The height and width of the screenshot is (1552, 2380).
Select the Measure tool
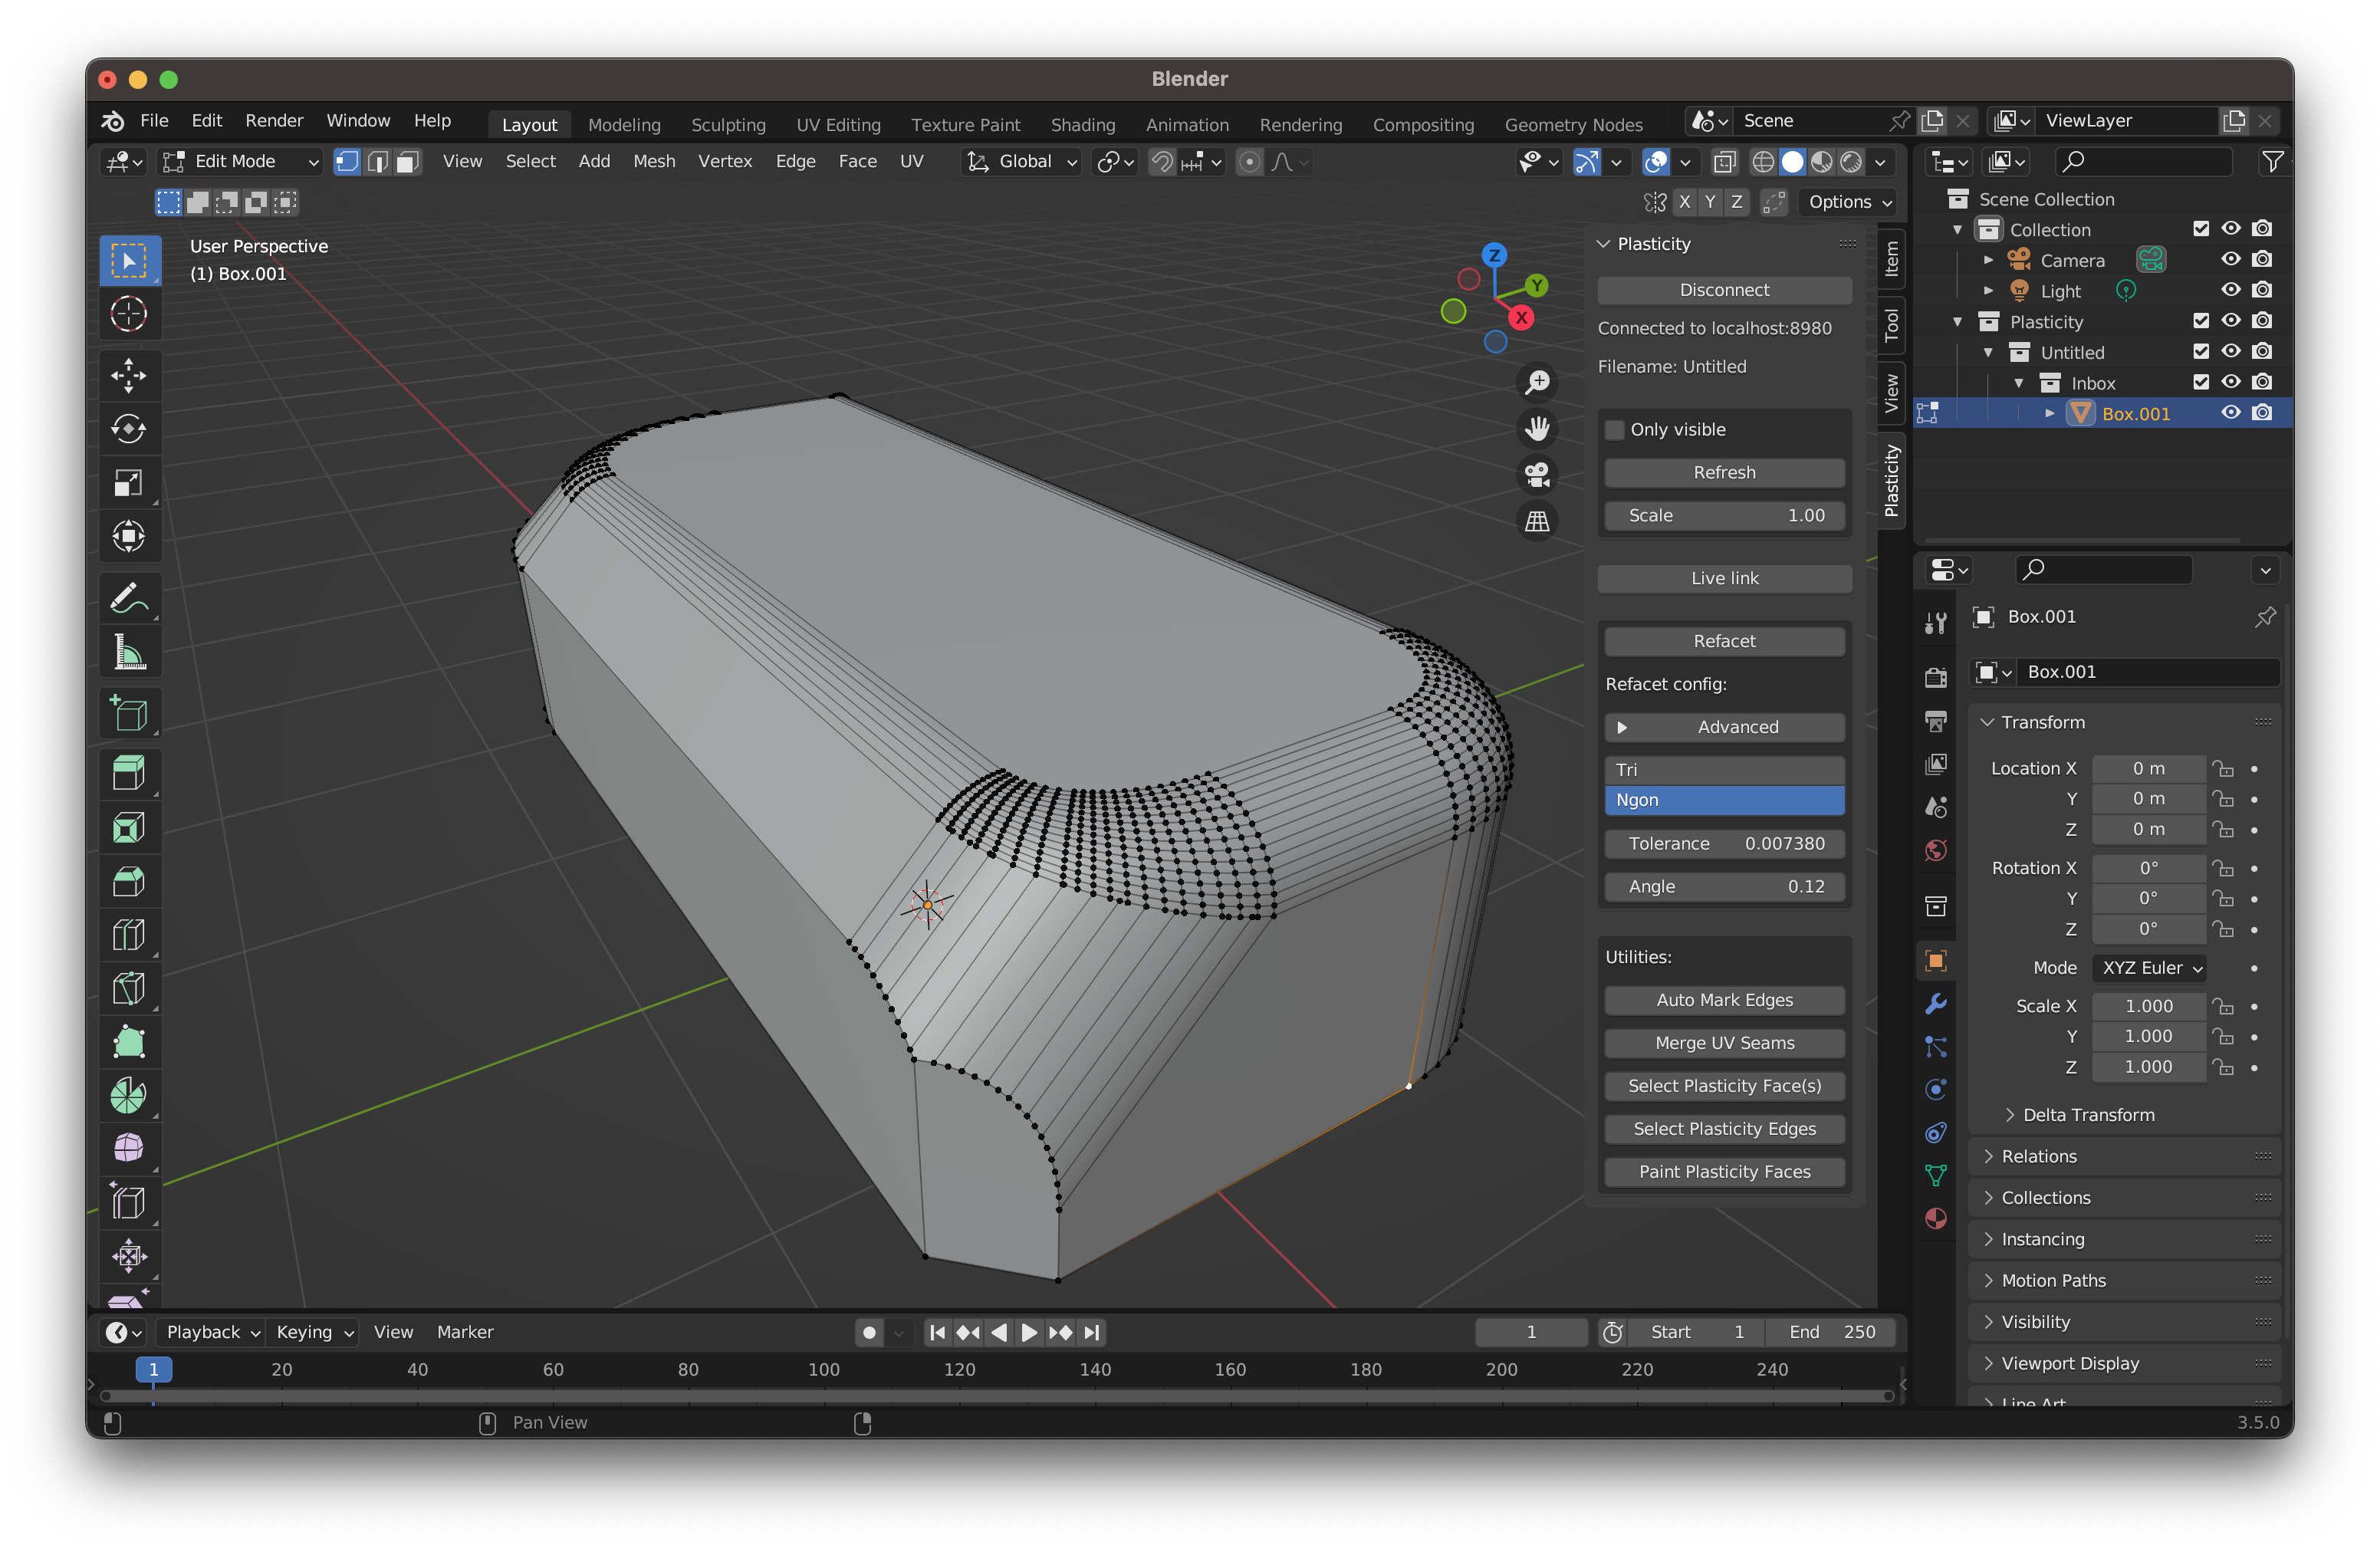tap(129, 652)
